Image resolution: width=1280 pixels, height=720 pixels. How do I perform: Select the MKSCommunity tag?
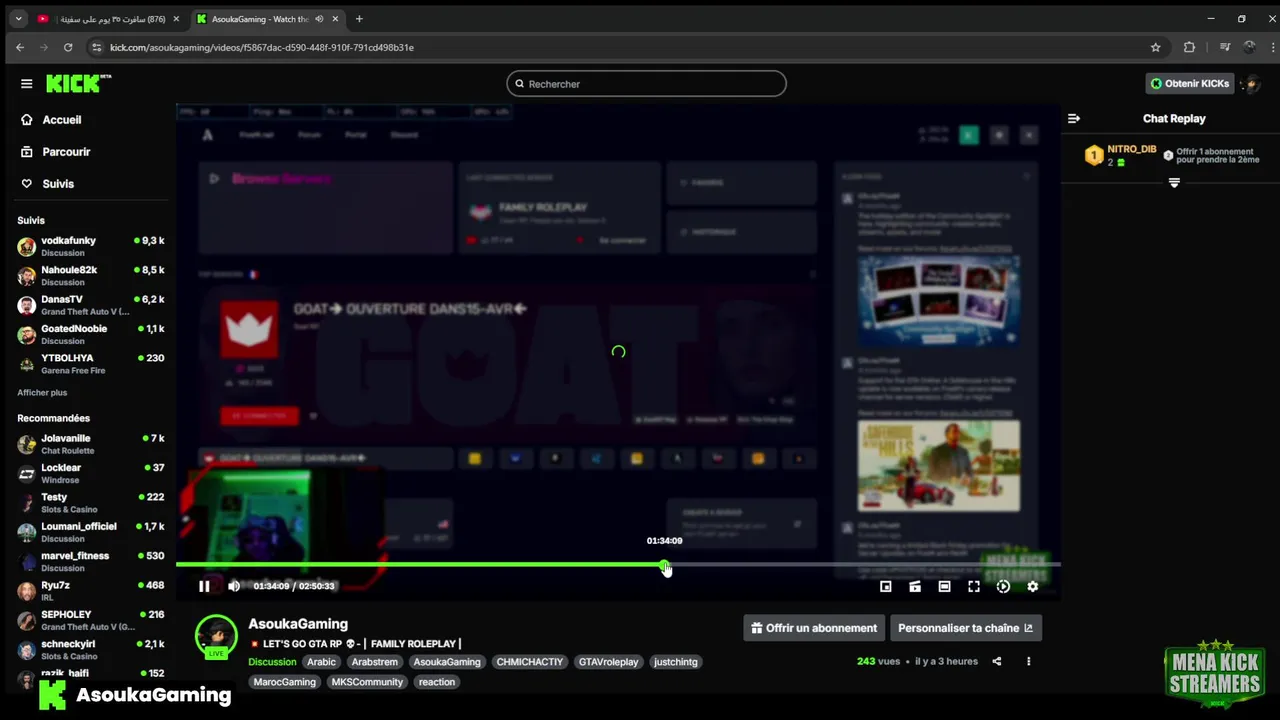pos(367,682)
